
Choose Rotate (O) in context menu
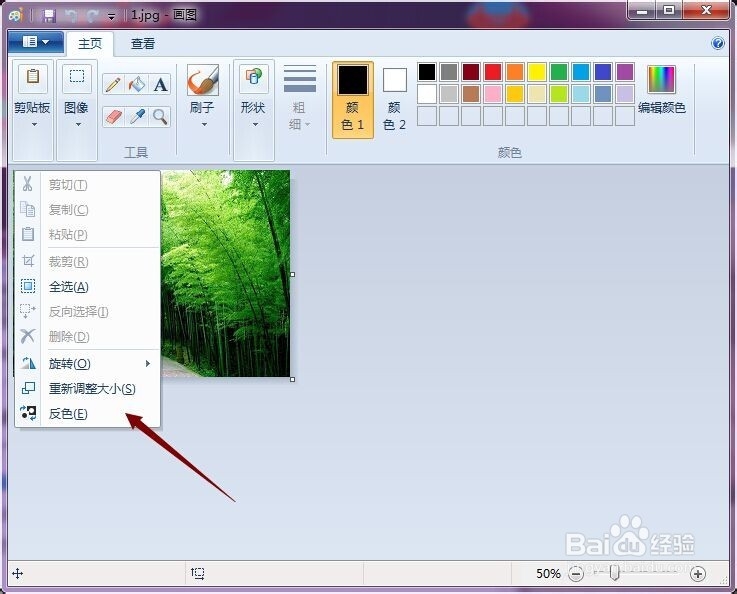pos(88,363)
